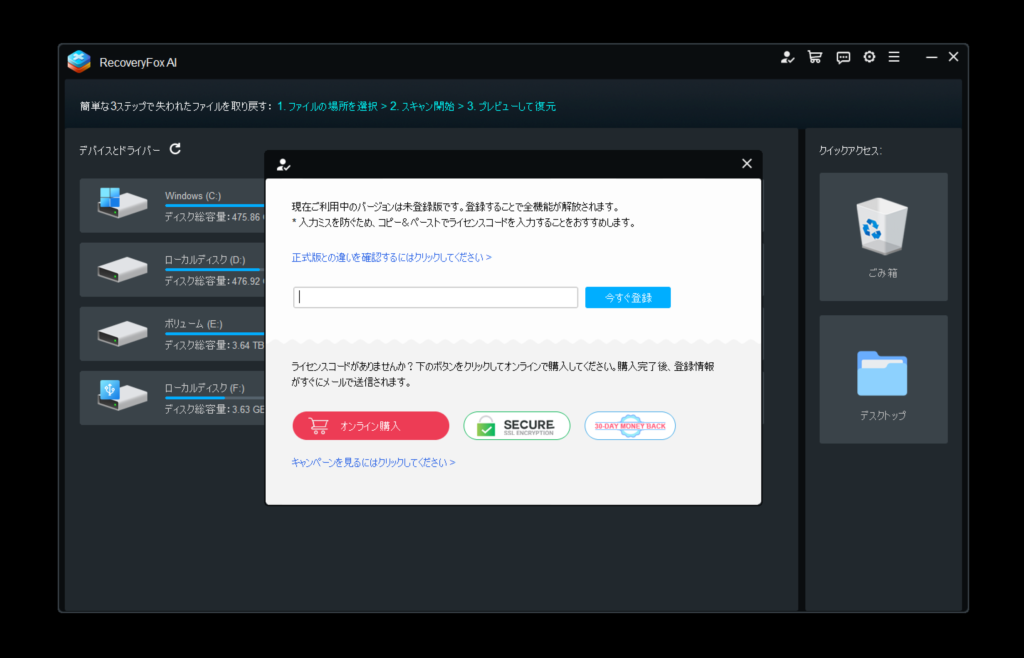Click the license code input field
This screenshot has width=1024, height=658.
(436, 297)
